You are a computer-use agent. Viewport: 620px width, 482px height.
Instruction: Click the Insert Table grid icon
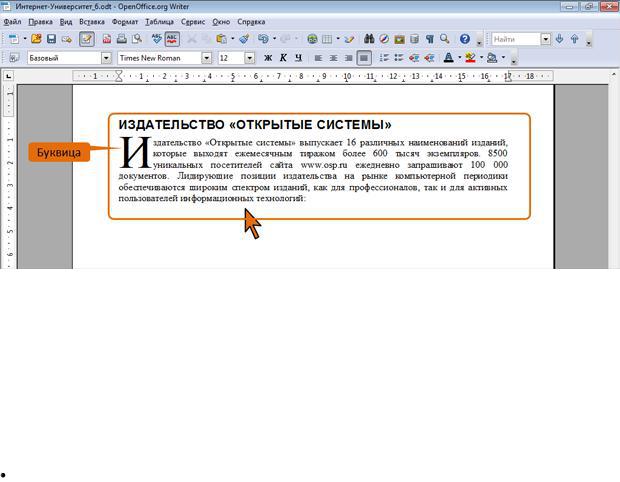click(327, 39)
